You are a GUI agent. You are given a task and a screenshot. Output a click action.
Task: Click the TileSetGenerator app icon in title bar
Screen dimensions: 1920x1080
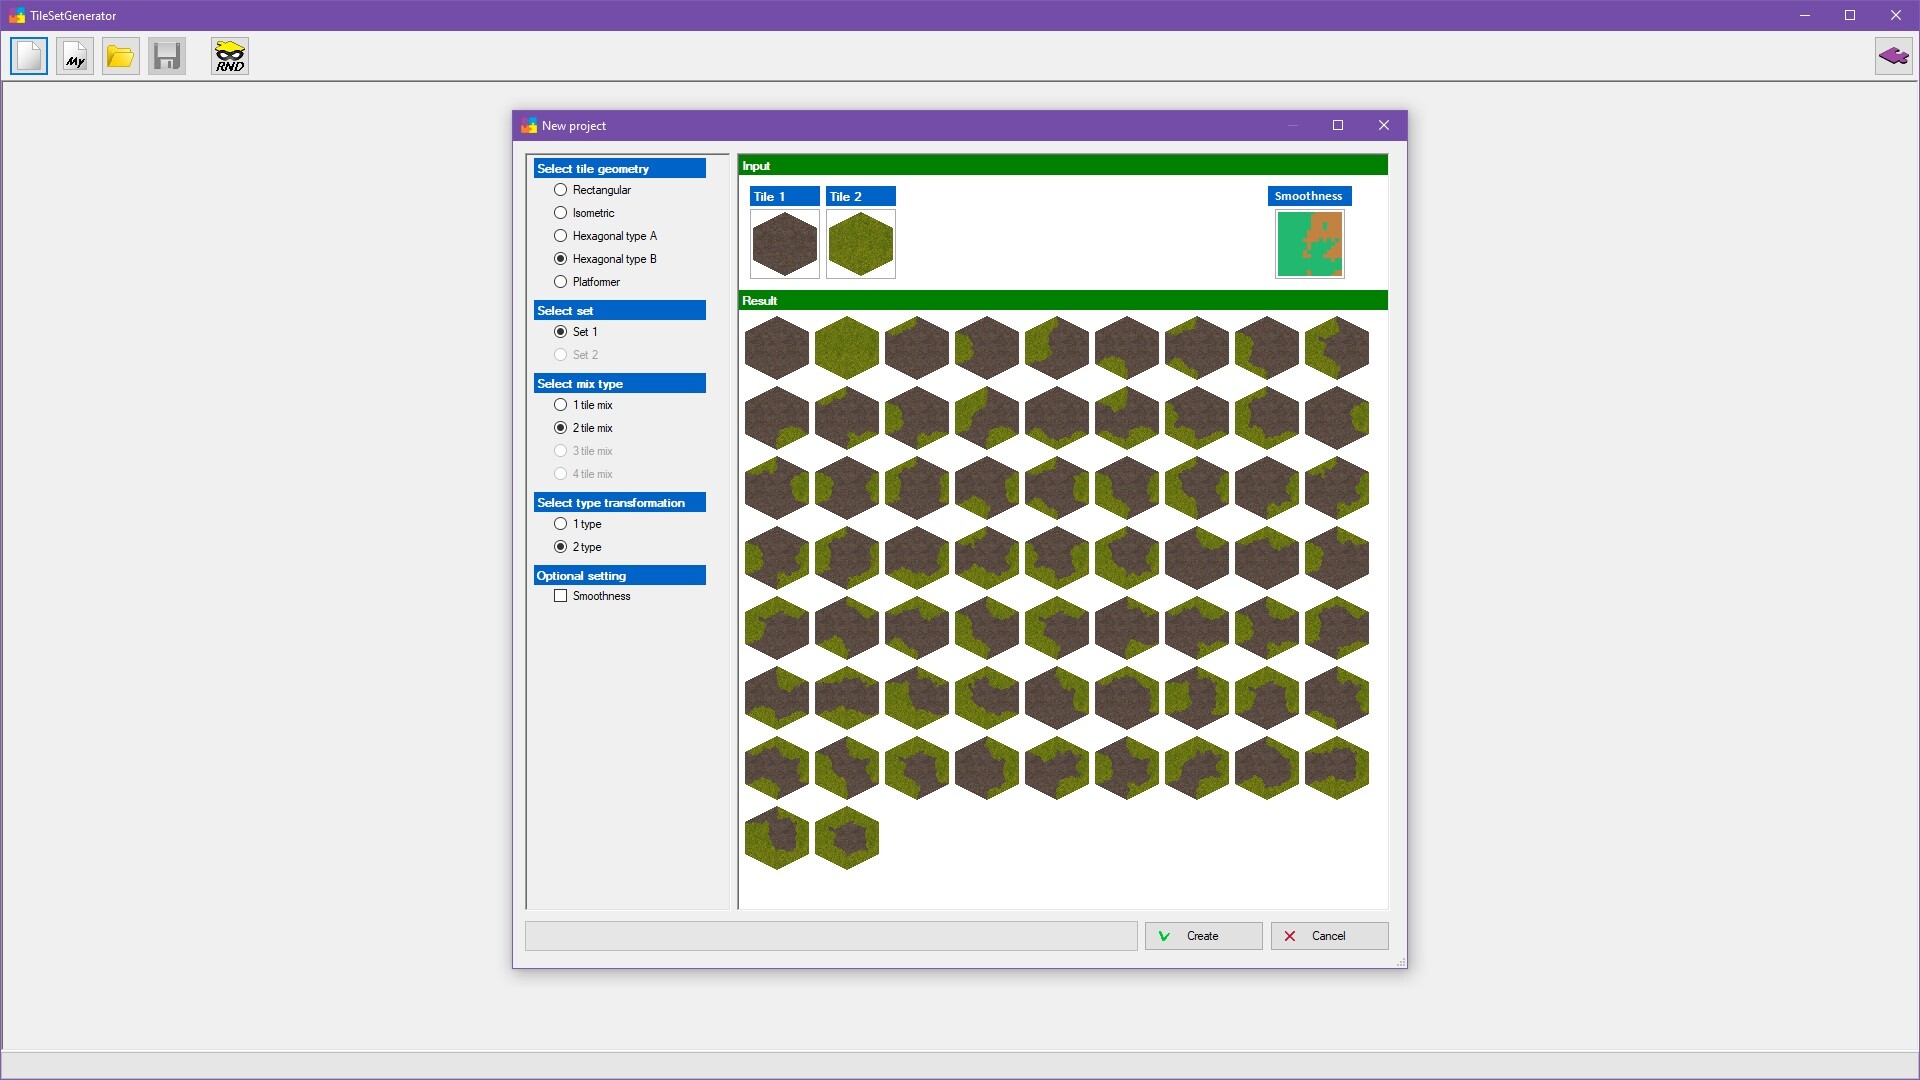click(16, 15)
